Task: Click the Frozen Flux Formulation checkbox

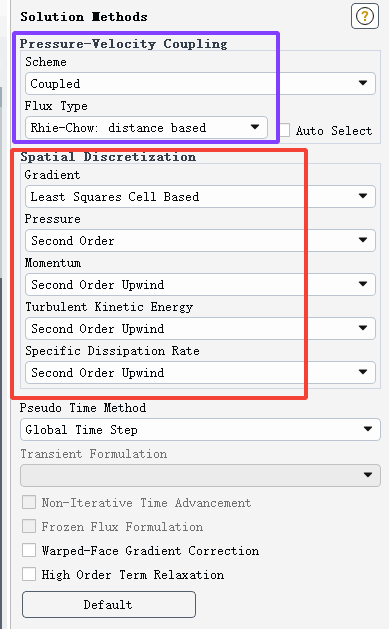Action: click(29, 526)
